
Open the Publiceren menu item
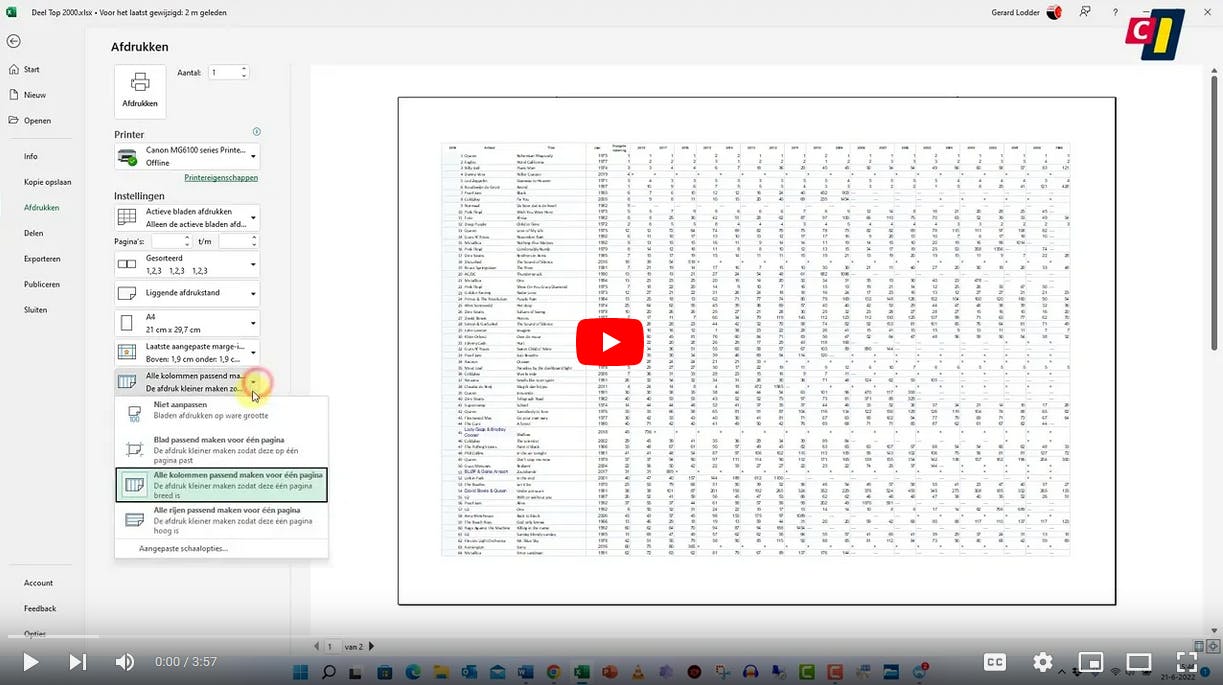[x=42, y=284]
